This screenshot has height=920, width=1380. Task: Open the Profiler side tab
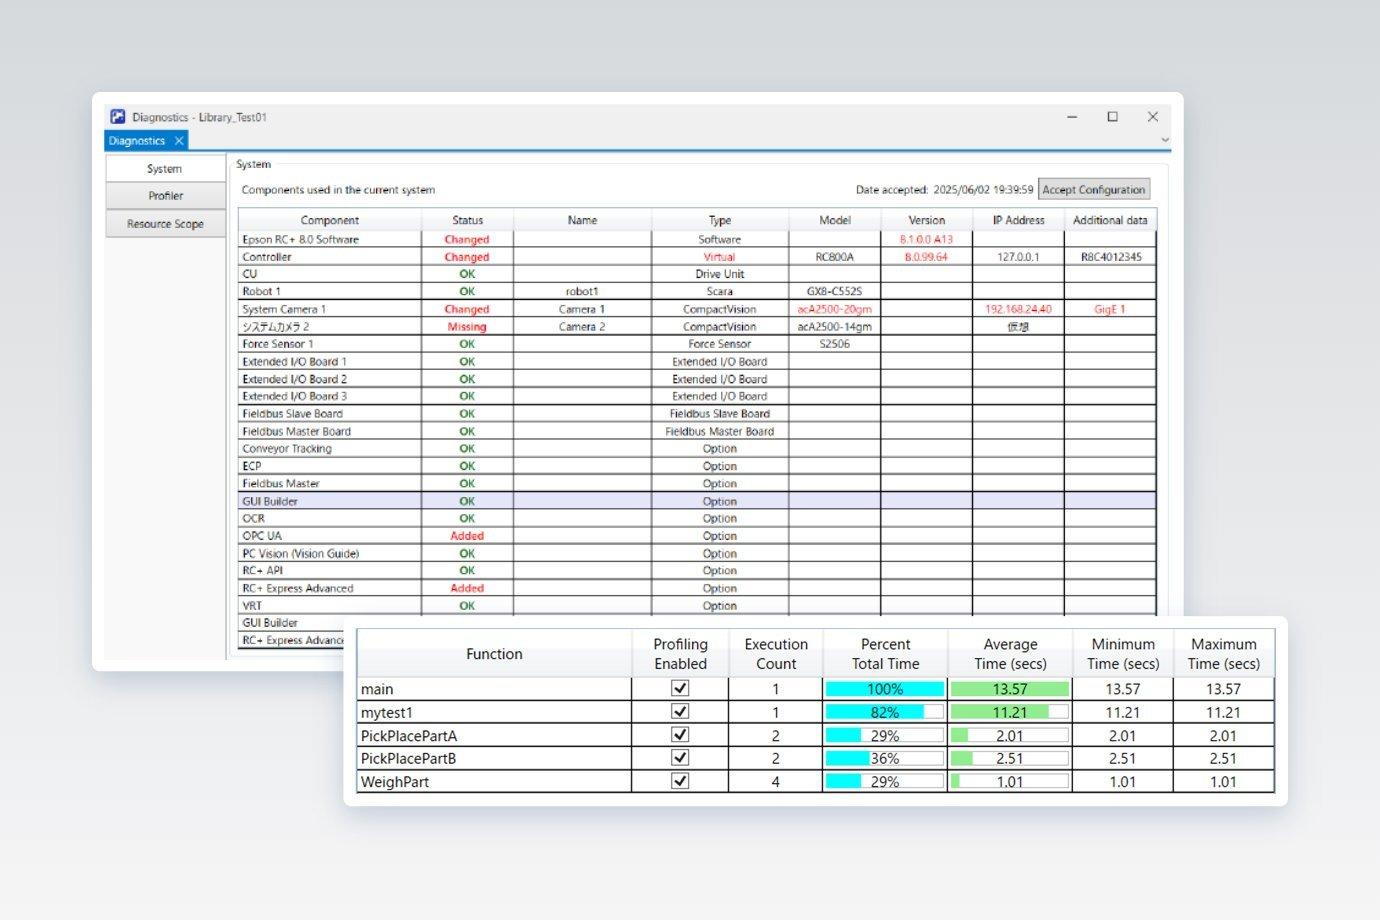click(x=165, y=196)
